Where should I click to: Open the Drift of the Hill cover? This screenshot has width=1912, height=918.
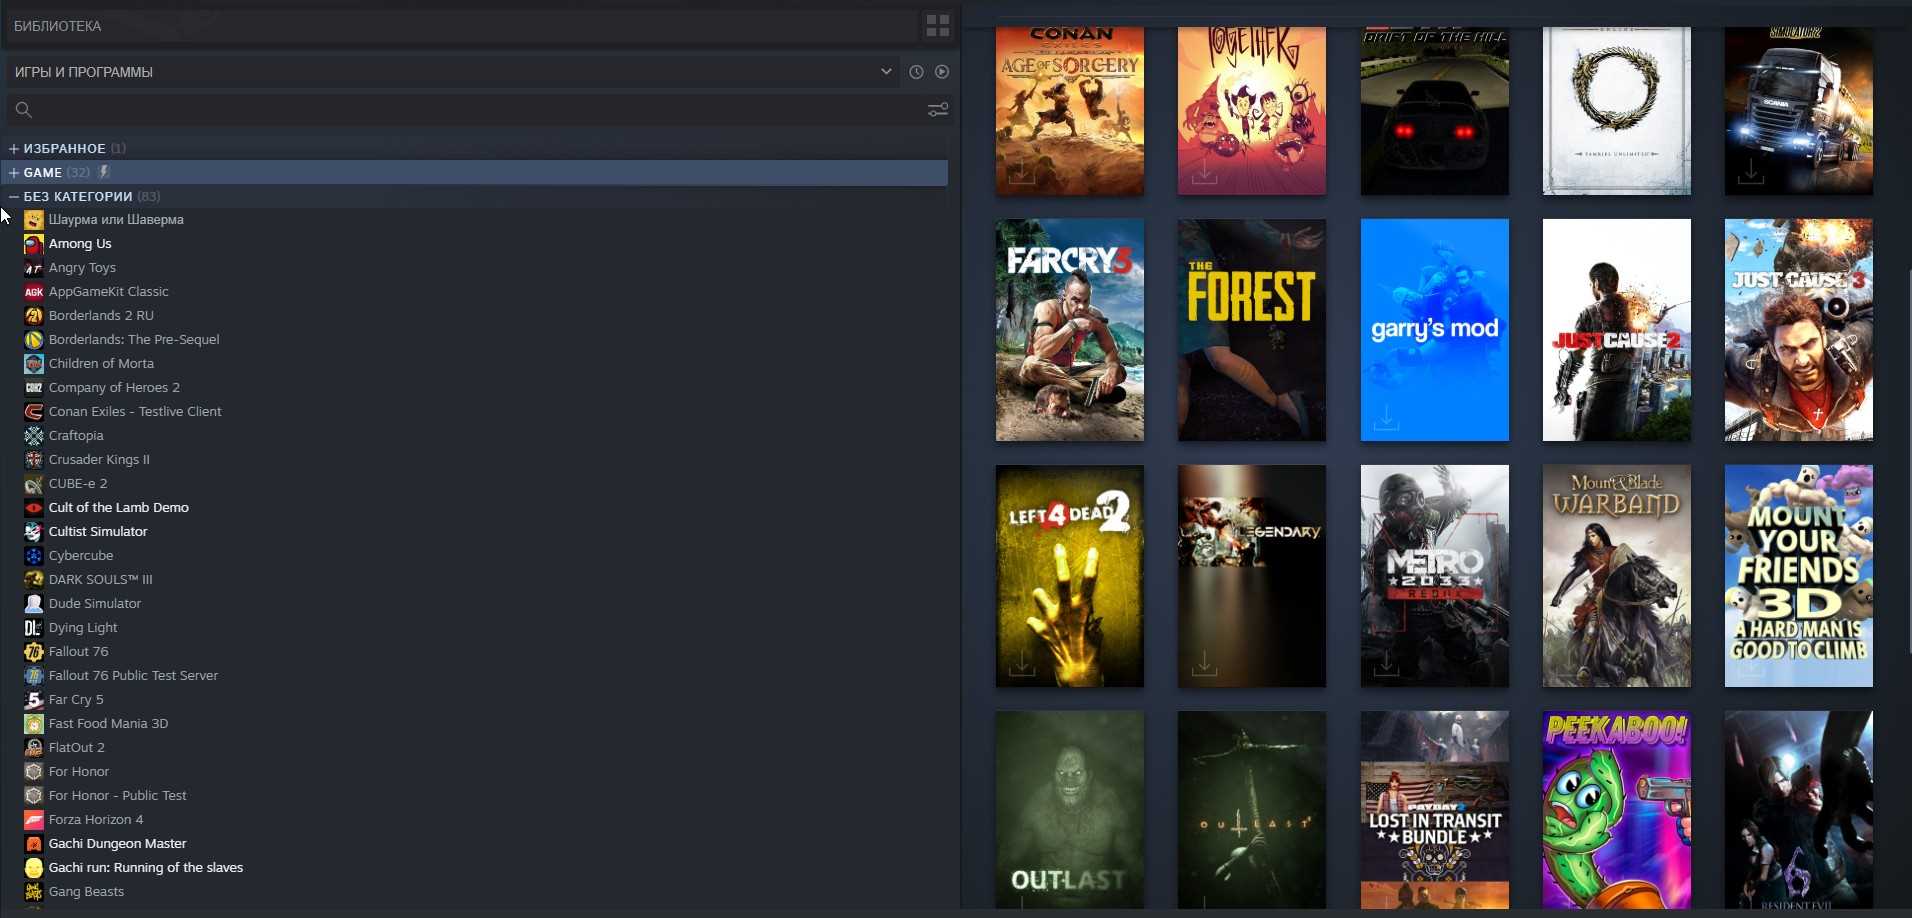pyautogui.click(x=1435, y=111)
